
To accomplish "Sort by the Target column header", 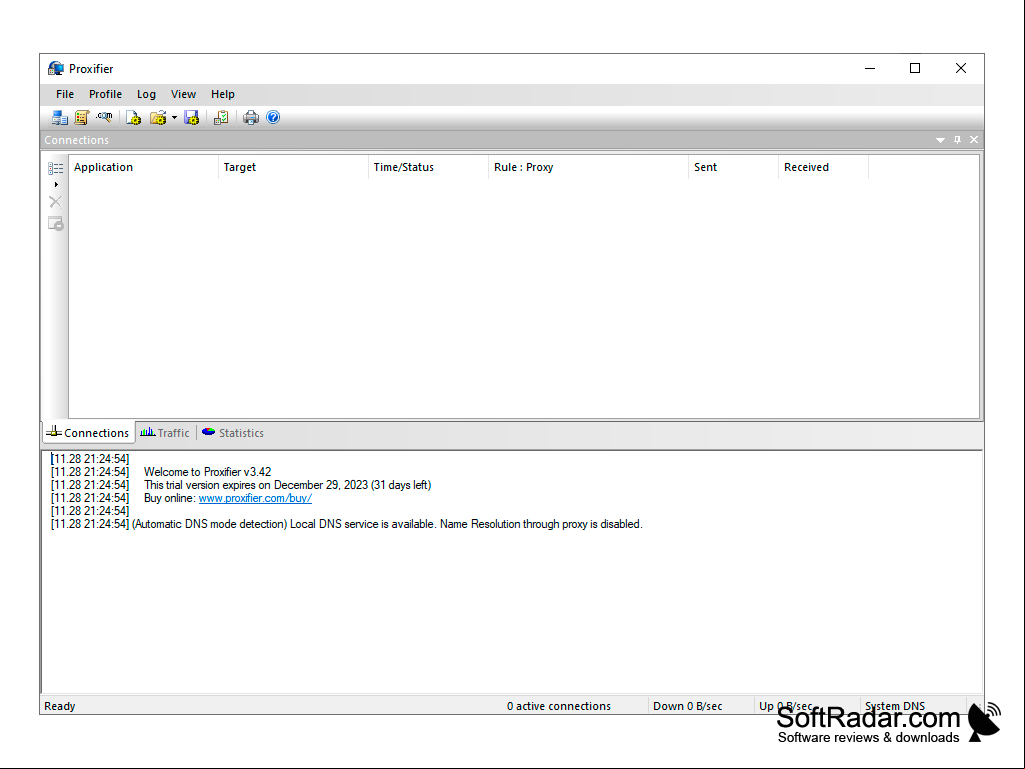I will coord(293,167).
